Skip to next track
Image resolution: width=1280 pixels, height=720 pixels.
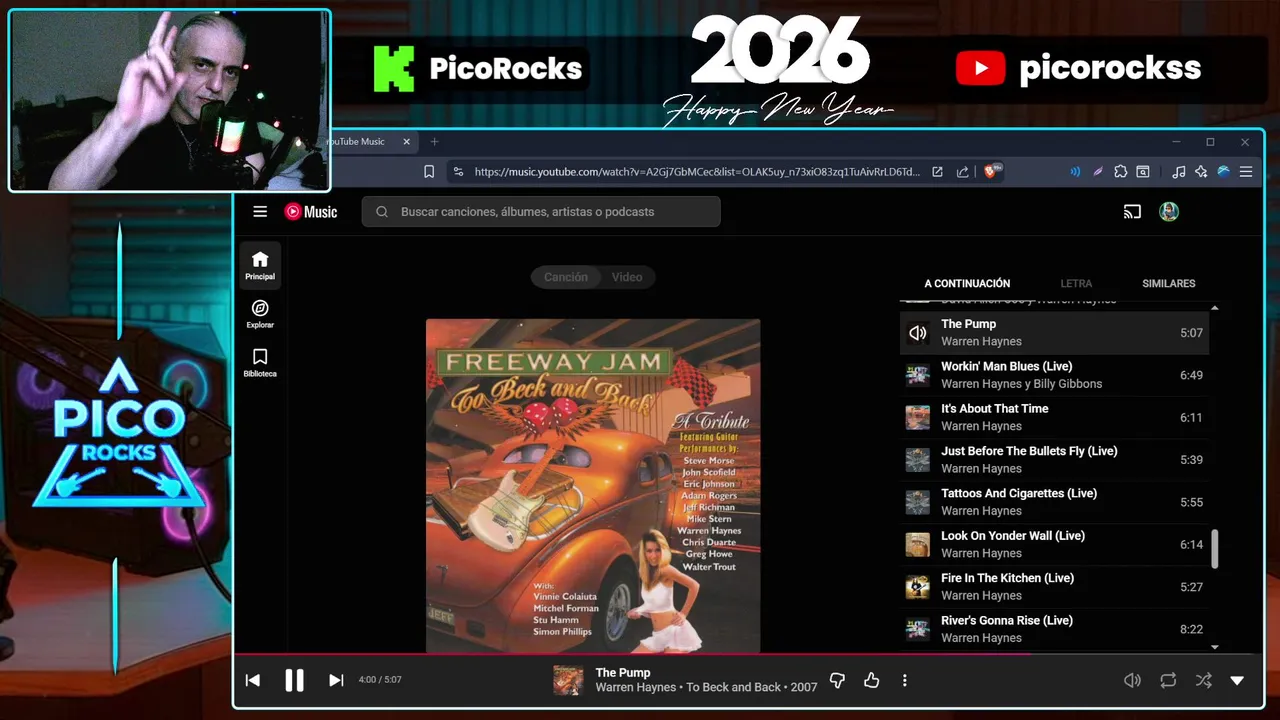(x=336, y=680)
